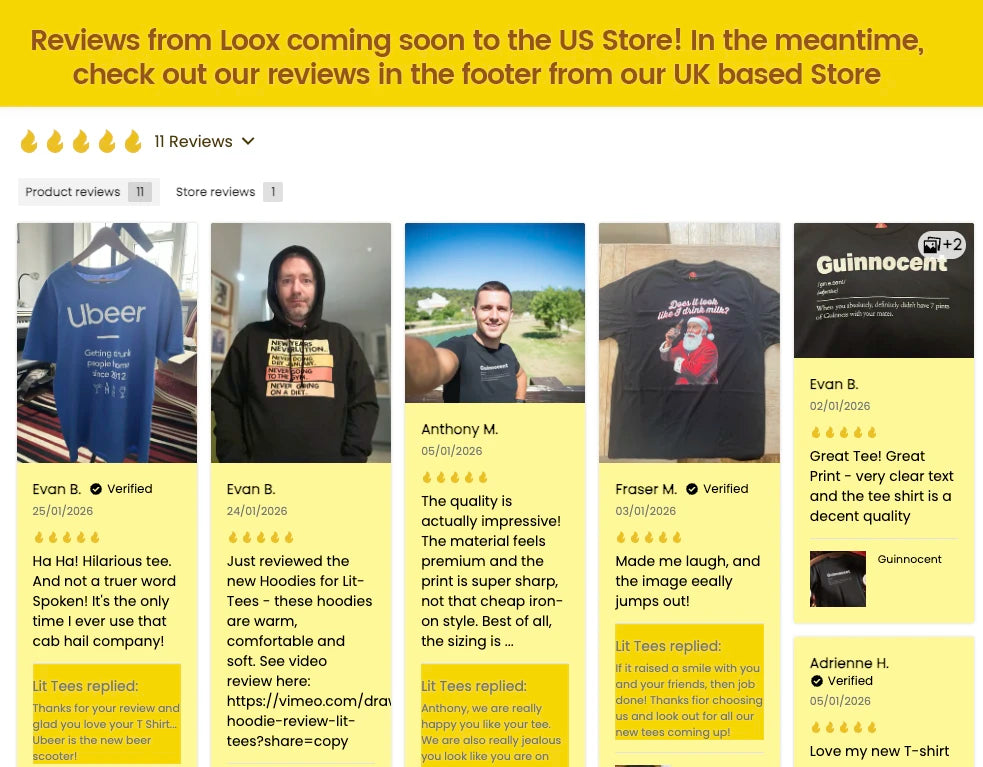This screenshot has height=767, width=983.
Task: Switch to the Store reviews tab
Action: click(x=229, y=192)
